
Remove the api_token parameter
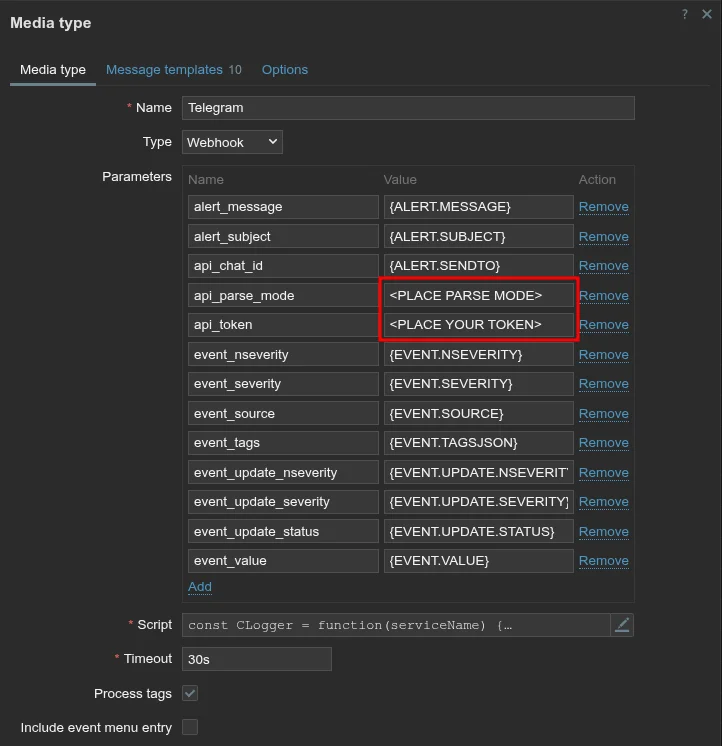[x=604, y=324]
